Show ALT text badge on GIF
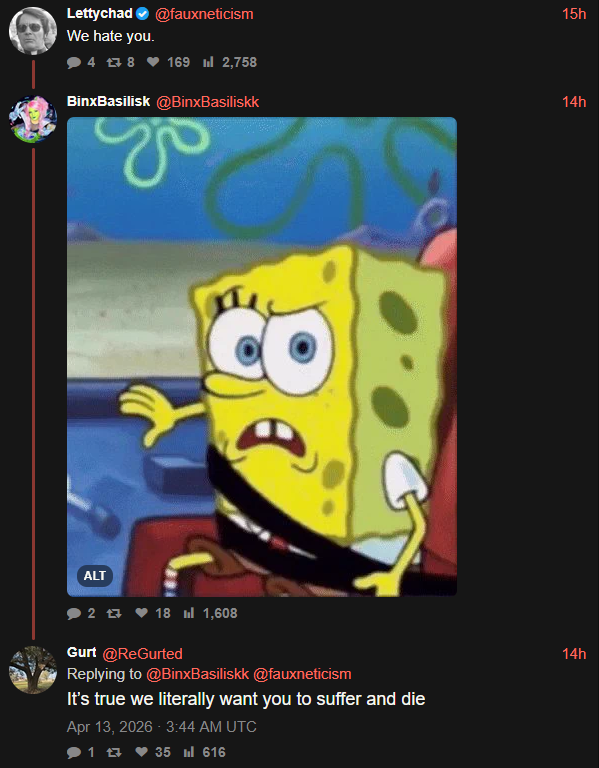599x768 pixels. pos(95,576)
